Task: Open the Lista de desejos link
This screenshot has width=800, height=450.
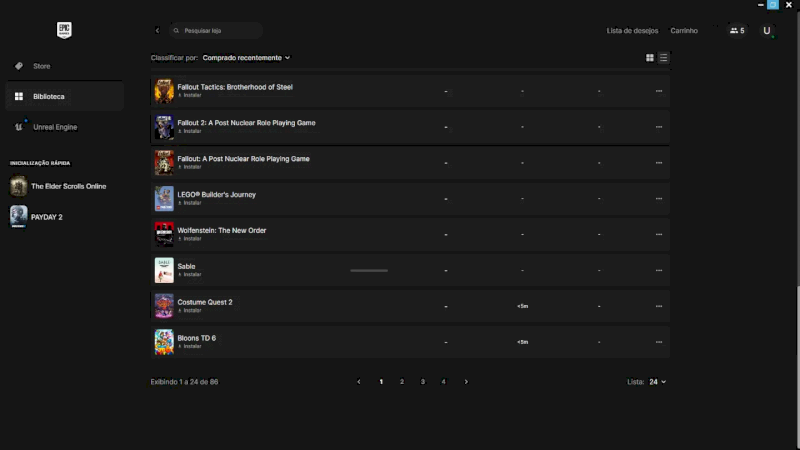Action: point(632,31)
